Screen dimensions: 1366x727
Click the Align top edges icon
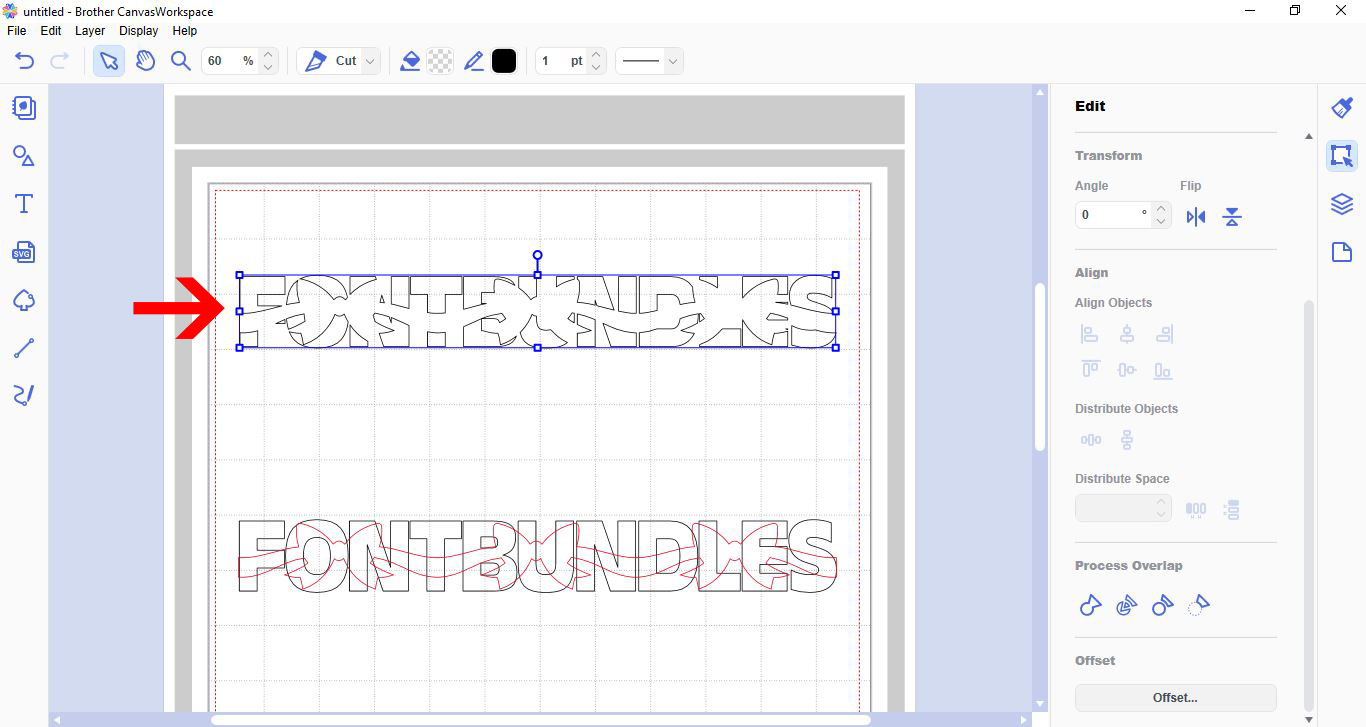(x=1090, y=370)
